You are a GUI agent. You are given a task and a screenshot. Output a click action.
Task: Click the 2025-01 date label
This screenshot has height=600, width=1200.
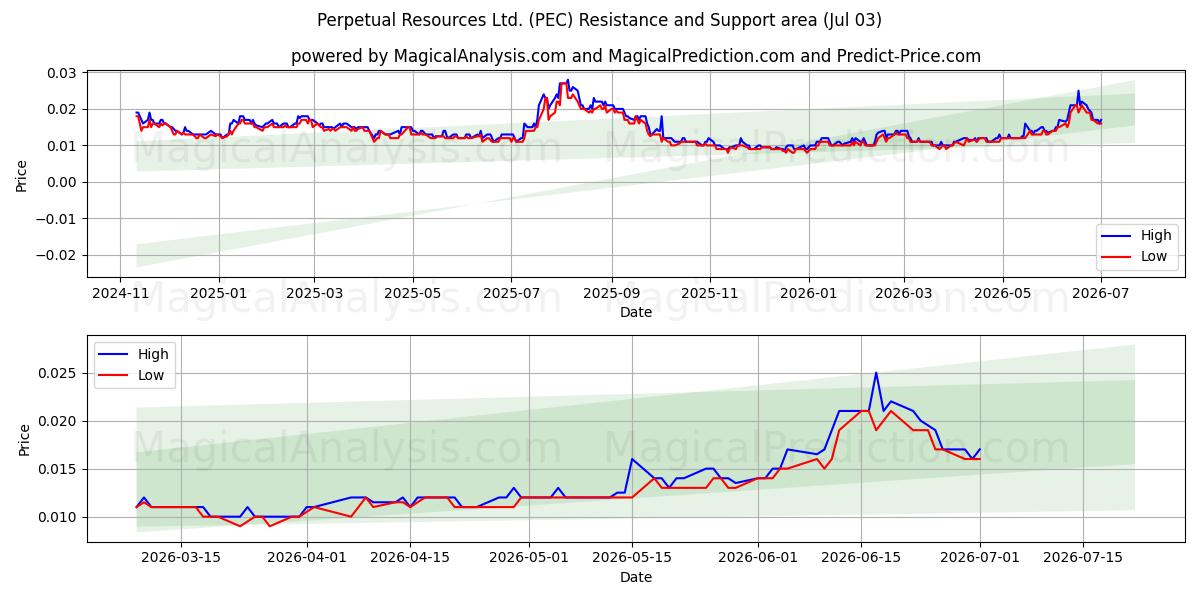tap(218, 294)
